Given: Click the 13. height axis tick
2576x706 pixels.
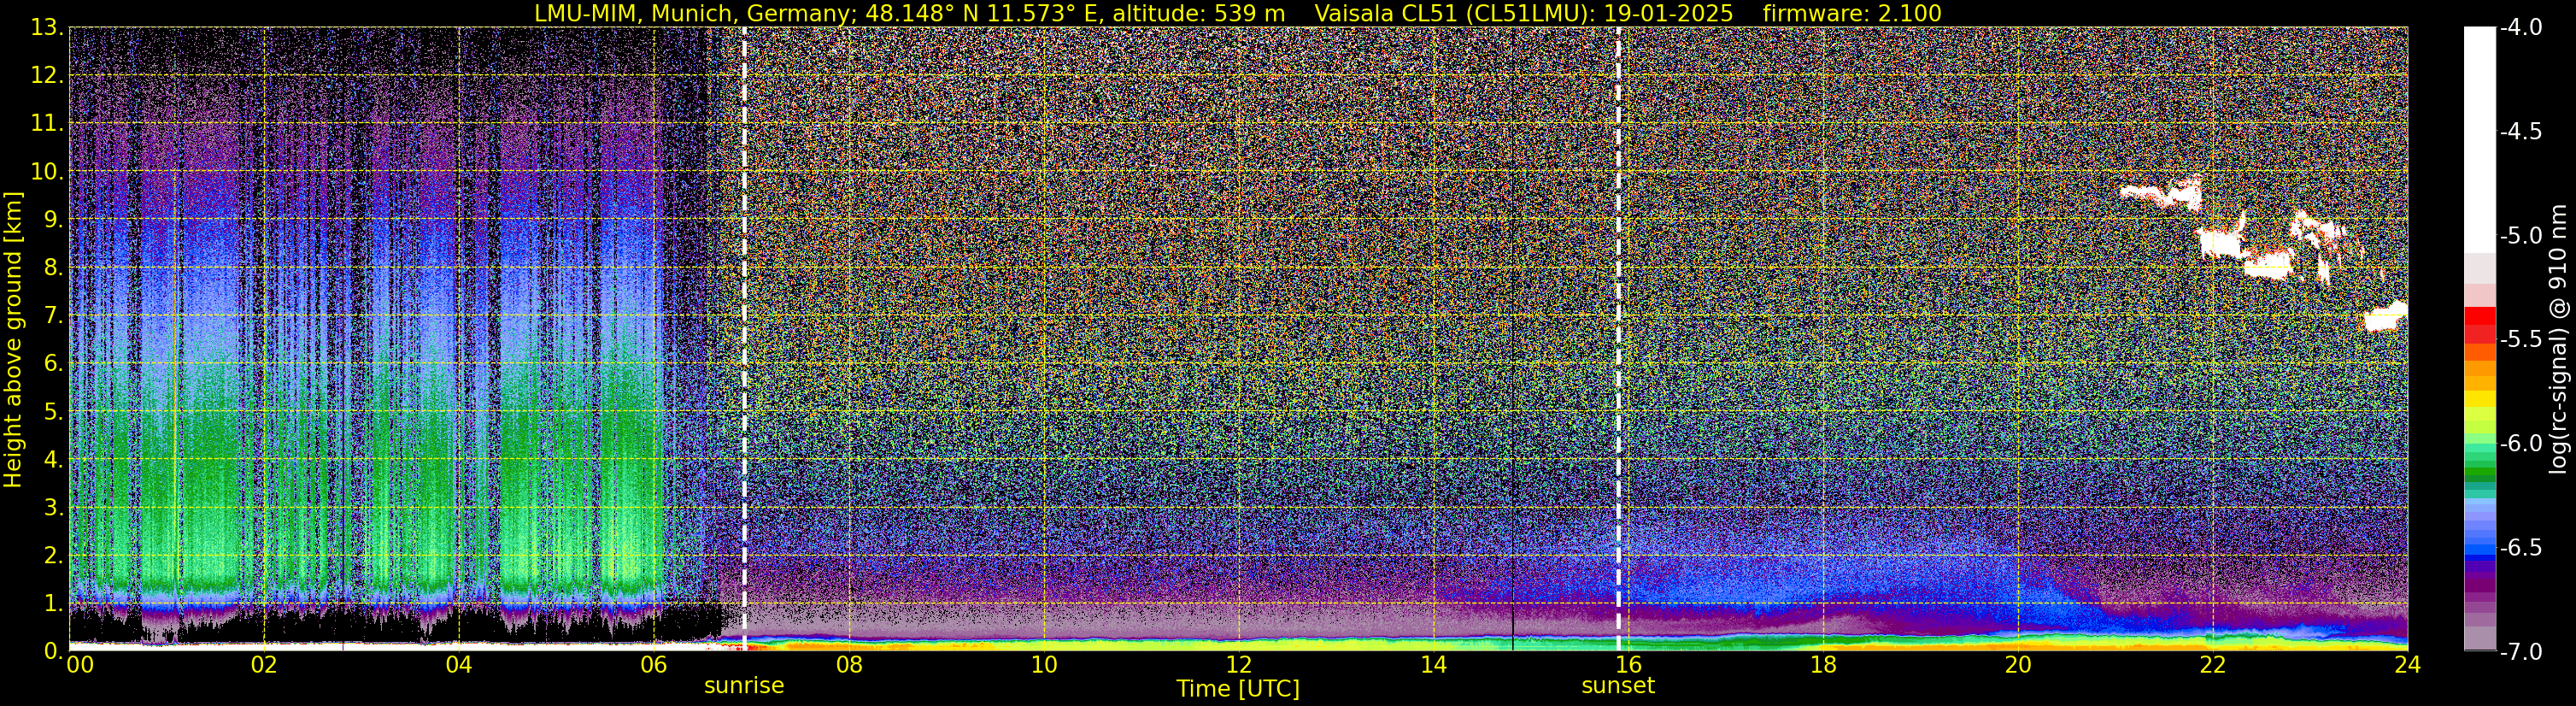Looking at the screenshot, I should (x=48, y=28).
